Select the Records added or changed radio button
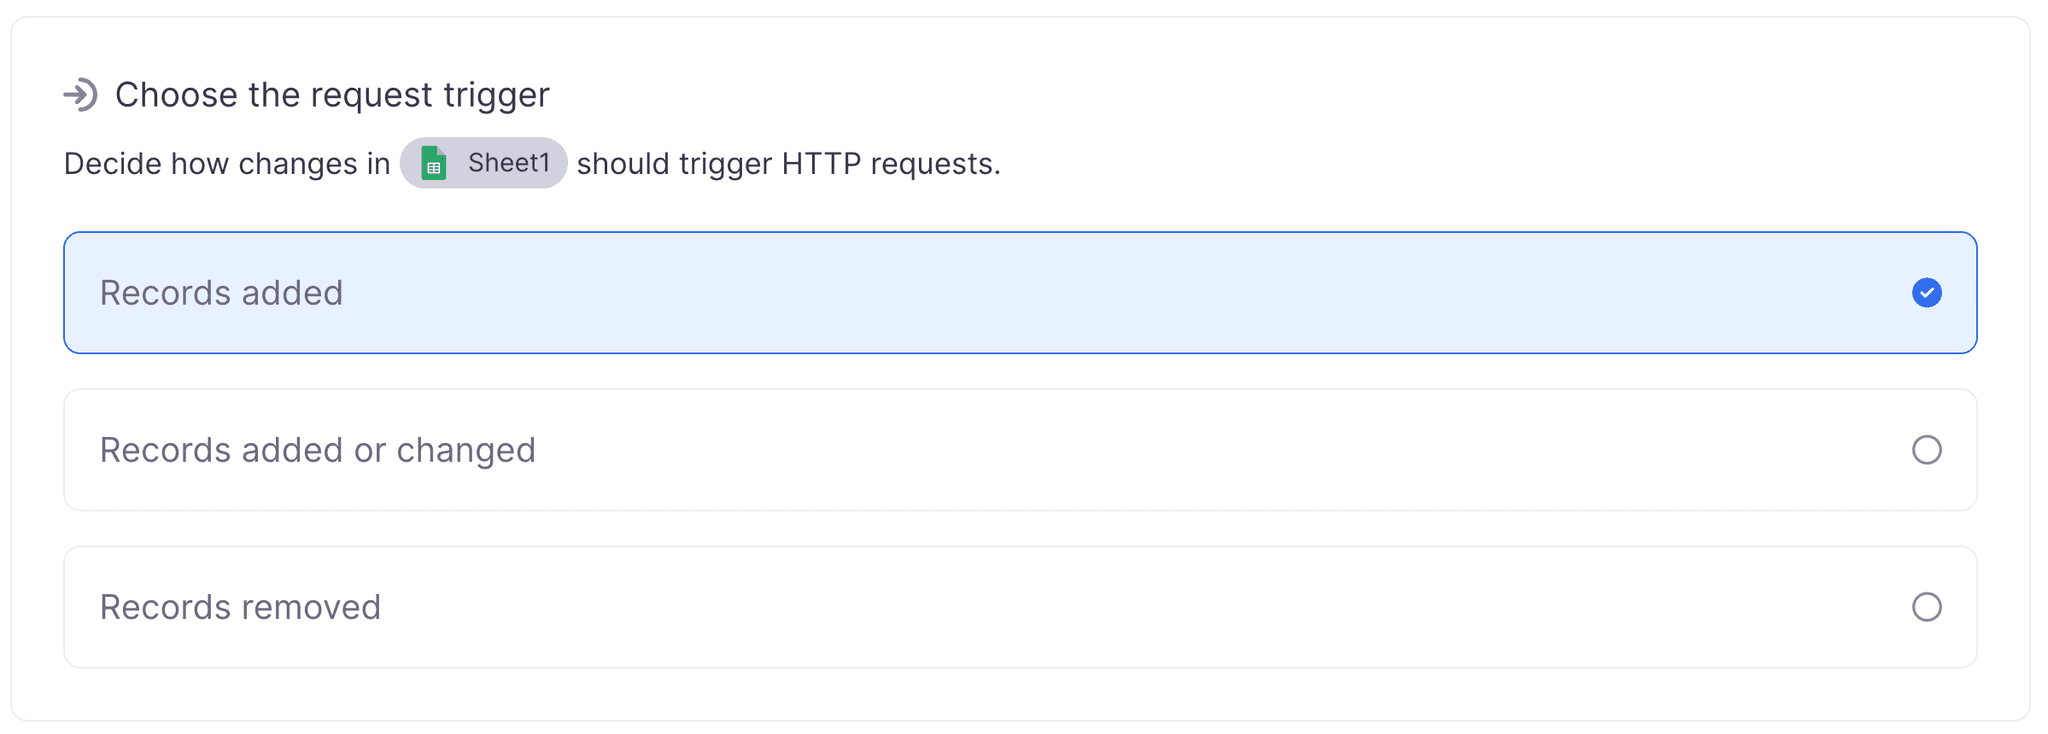Viewport: 2048px width, 734px height. [1928, 450]
